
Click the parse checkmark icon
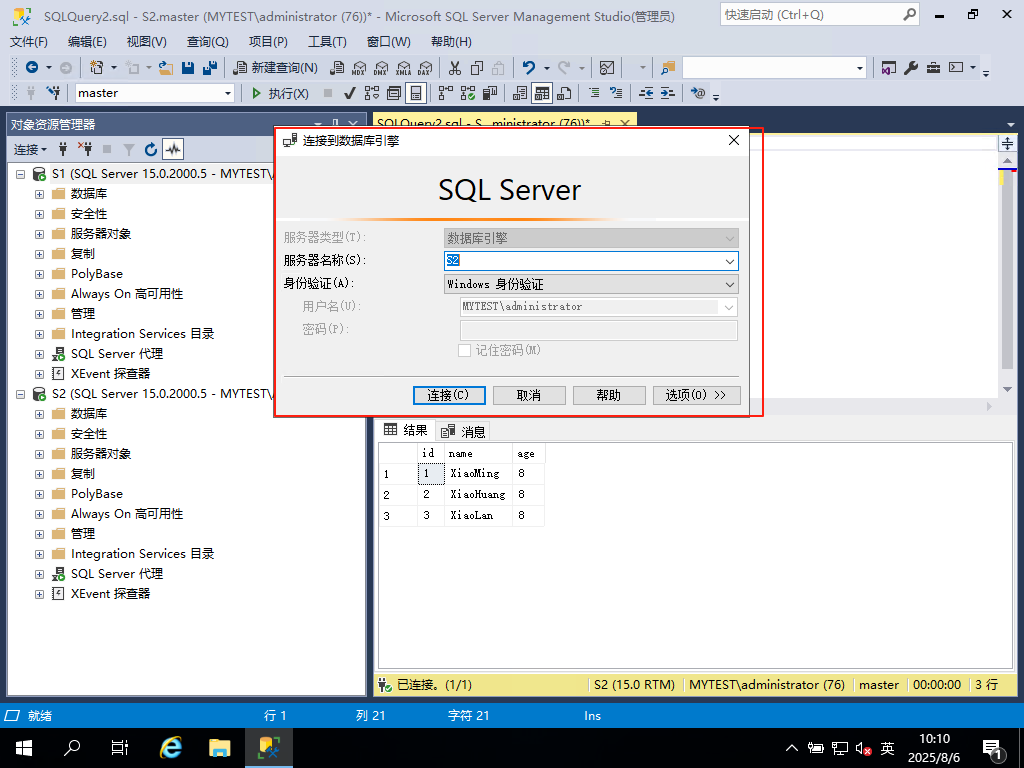(349, 93)
